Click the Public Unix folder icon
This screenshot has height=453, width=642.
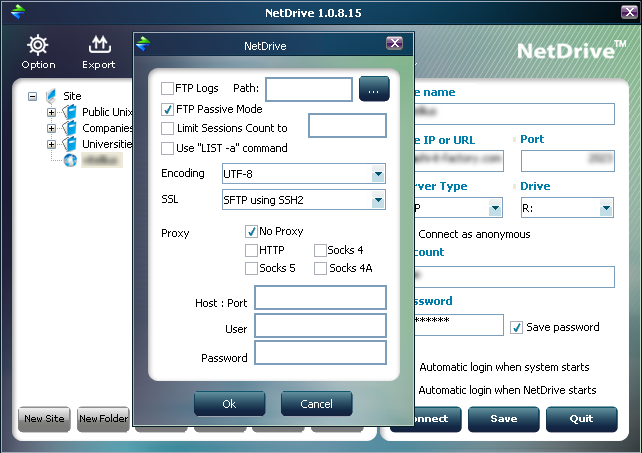[x=70, y=111]
